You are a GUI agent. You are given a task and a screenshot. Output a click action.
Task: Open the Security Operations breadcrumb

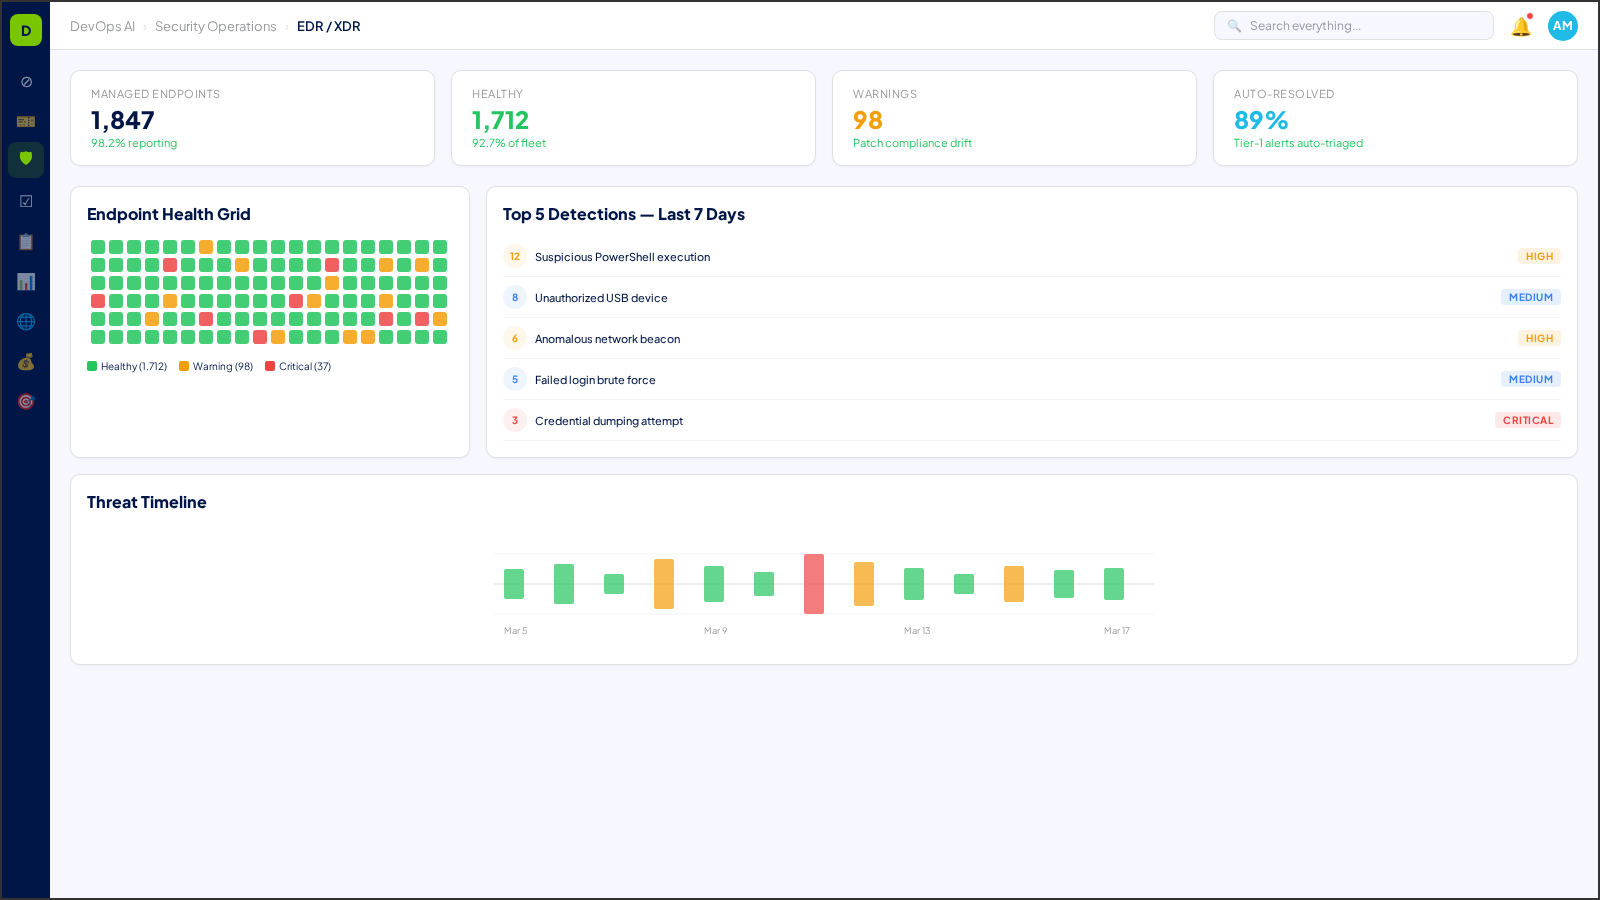(x=215, y=26)
